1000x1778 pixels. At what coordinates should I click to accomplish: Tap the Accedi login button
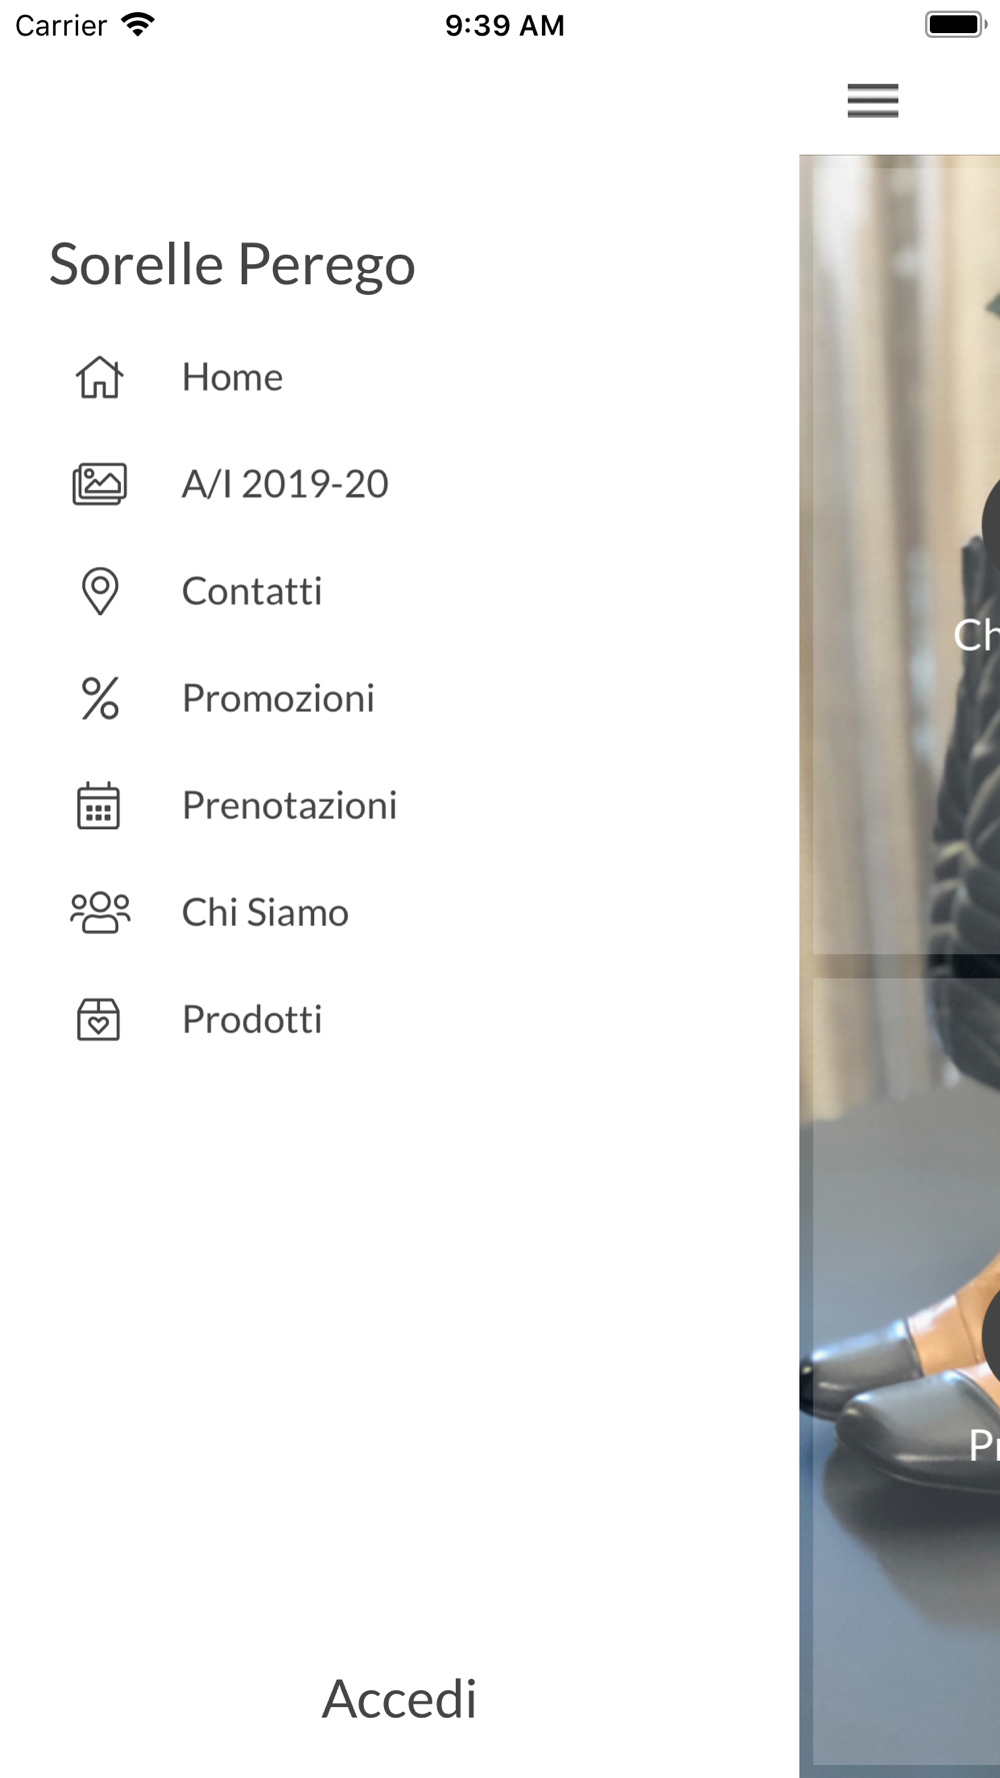[399, 1699]
